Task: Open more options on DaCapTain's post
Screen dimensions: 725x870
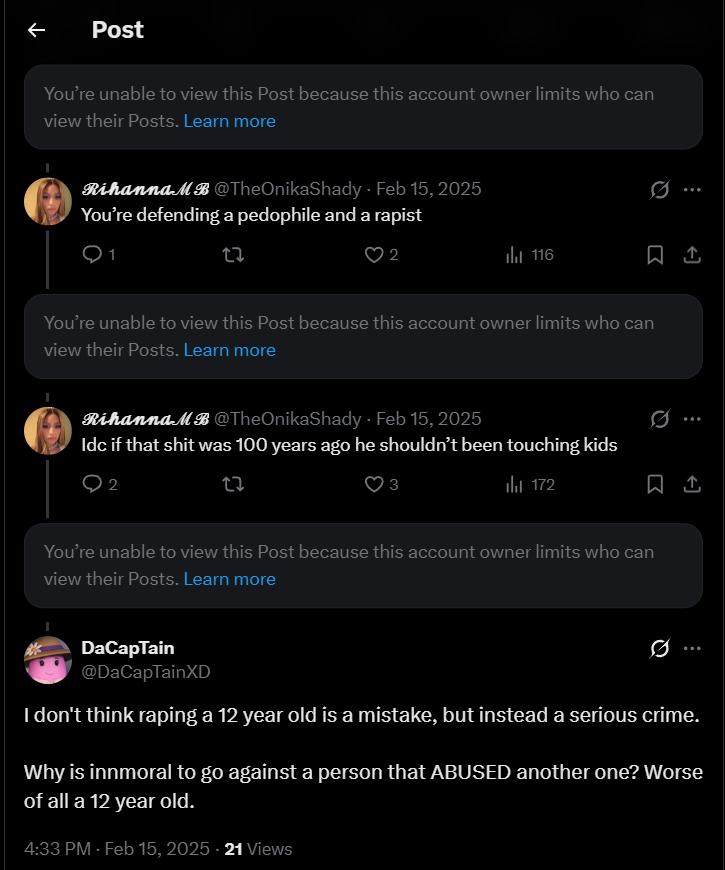Action: pyautogui.click(x=692, y=648)
